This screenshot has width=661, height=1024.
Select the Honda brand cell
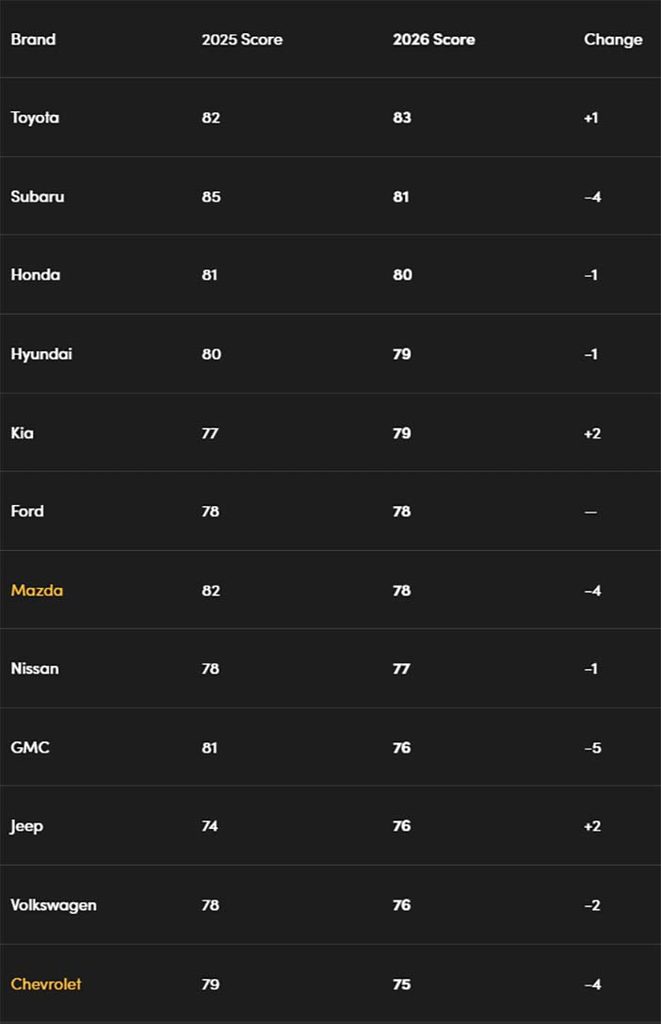coord(35,275)
